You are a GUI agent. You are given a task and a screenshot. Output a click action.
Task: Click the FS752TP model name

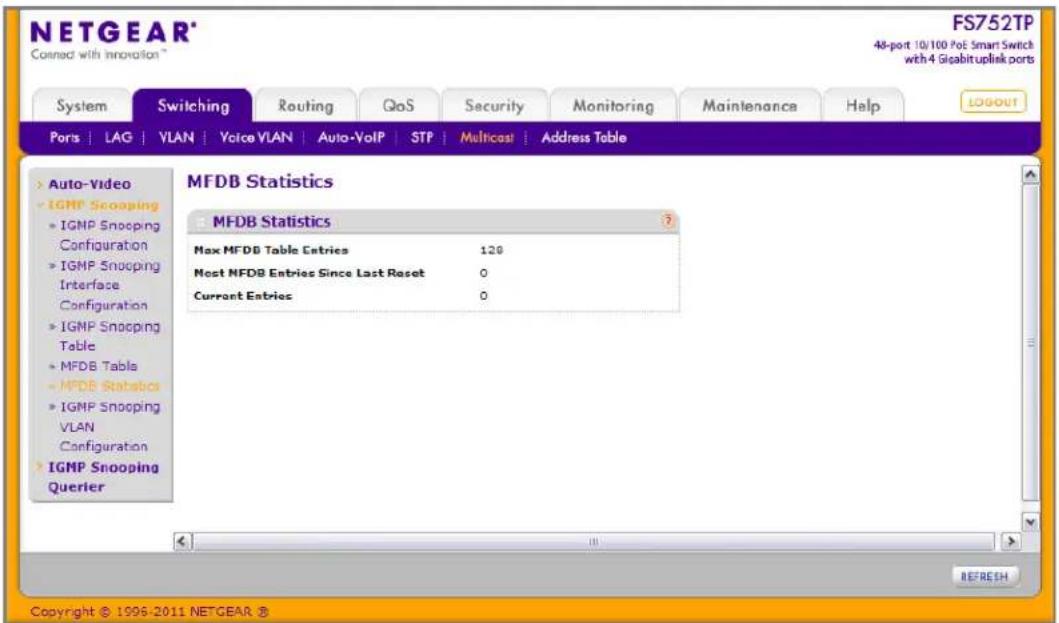click(x=992, y=24)
